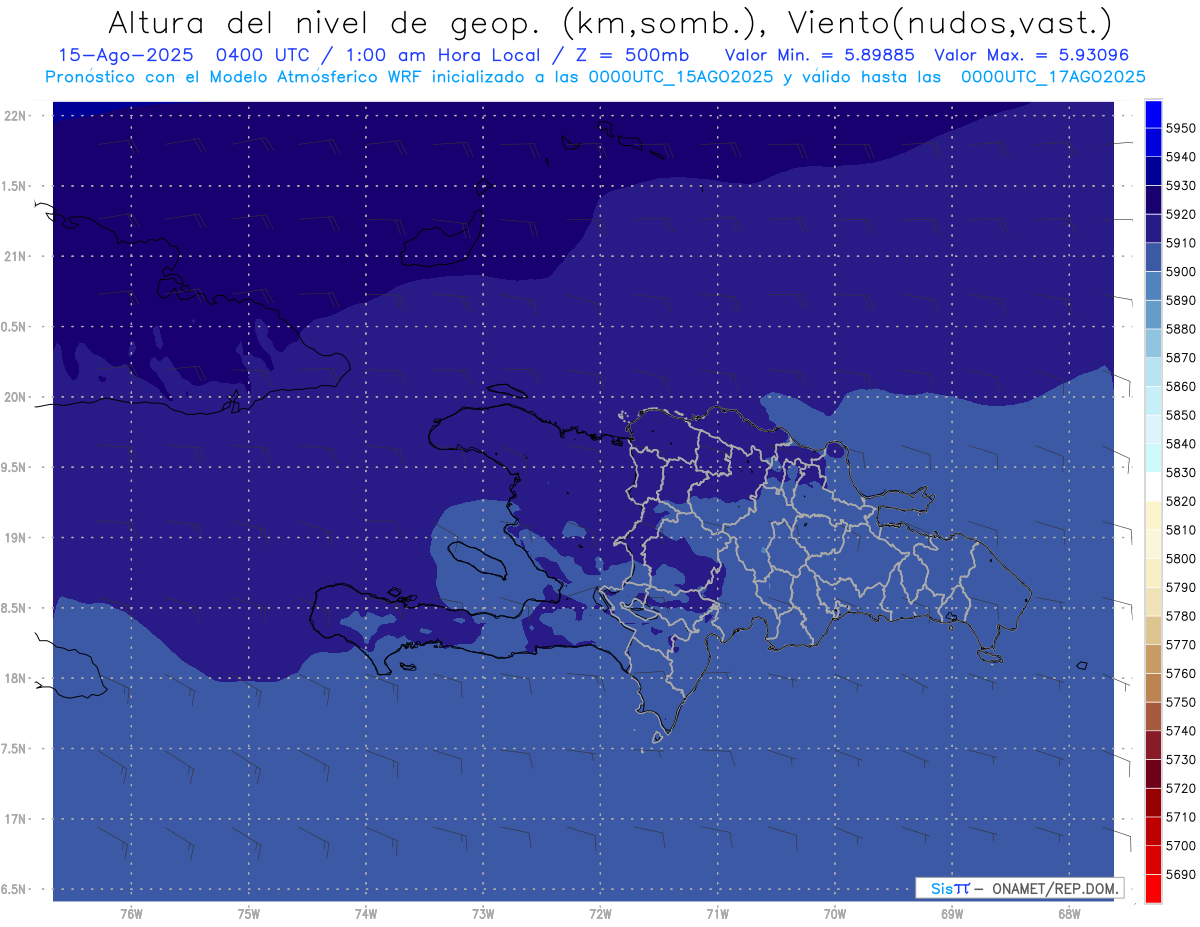Click the 'Valor Min. = 5.89885' text
The height and width of the screenshot is (927, 1200).
coord(820,55)
